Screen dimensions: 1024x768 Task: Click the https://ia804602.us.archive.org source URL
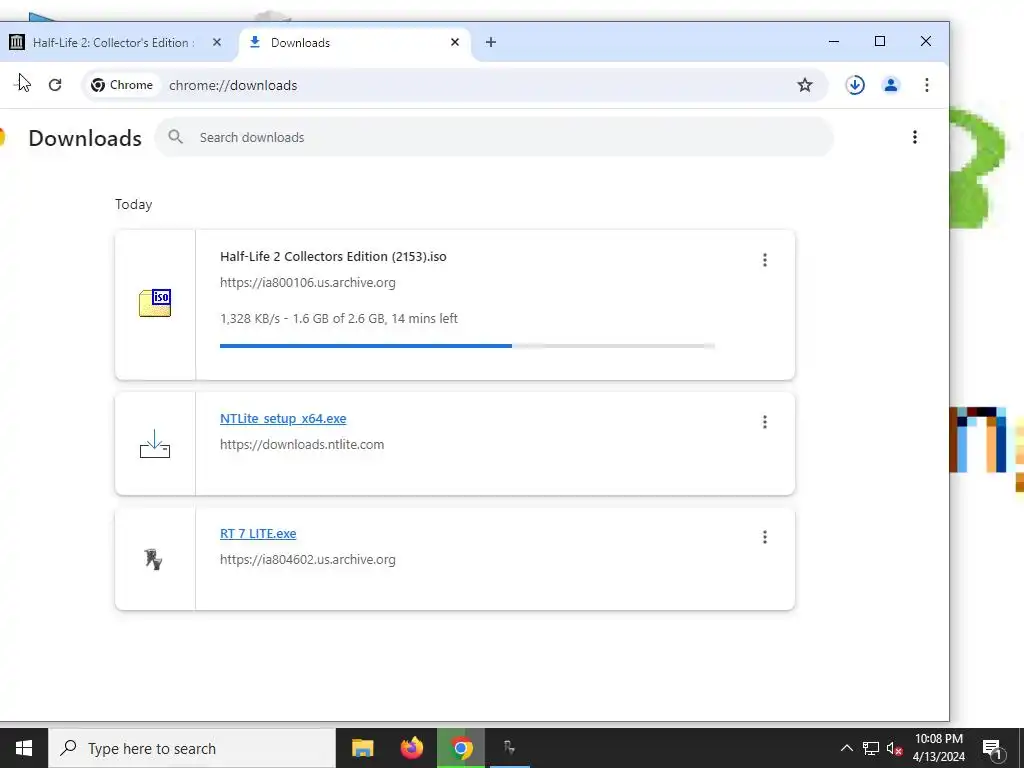(308, 560)
